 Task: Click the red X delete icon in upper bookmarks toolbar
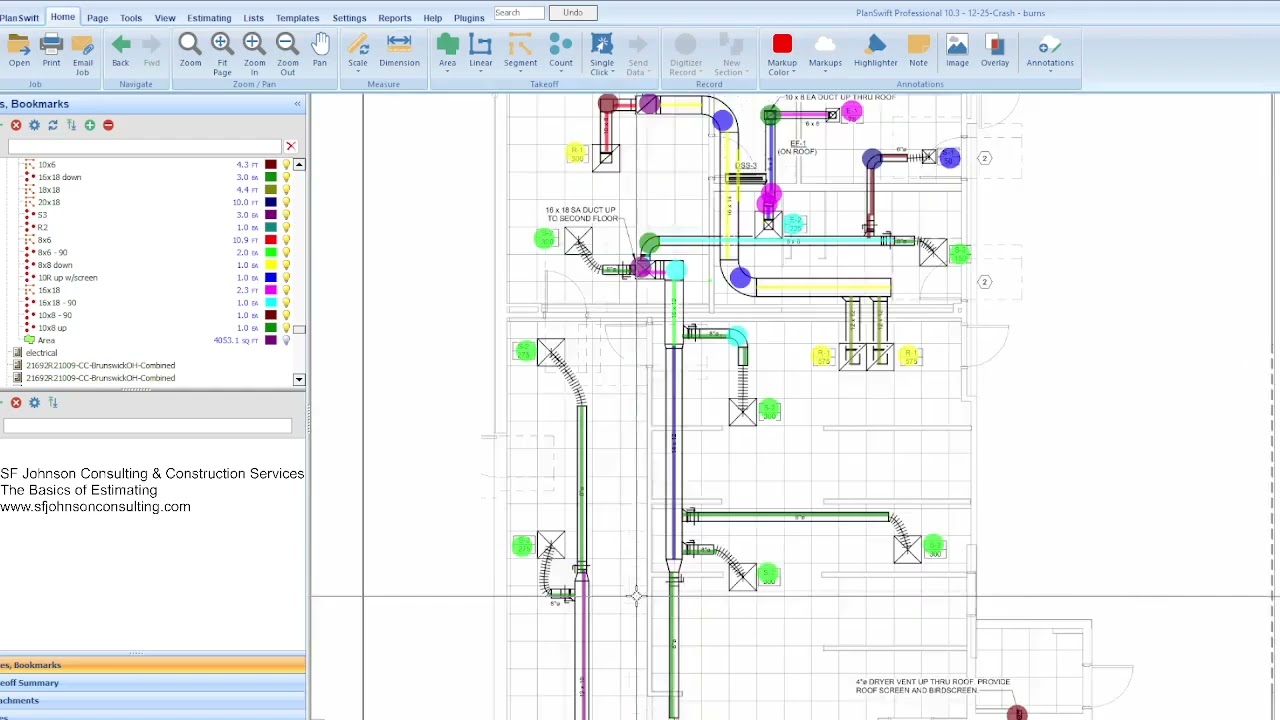coord(16,125)
